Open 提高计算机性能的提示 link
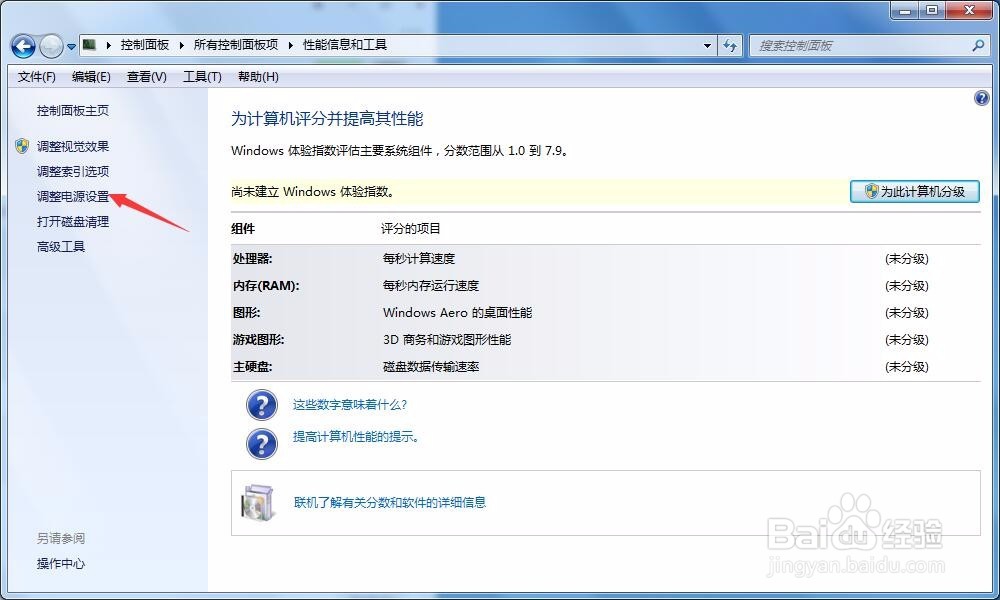This screenshot has height=600, width=1000. coord(355,437)
